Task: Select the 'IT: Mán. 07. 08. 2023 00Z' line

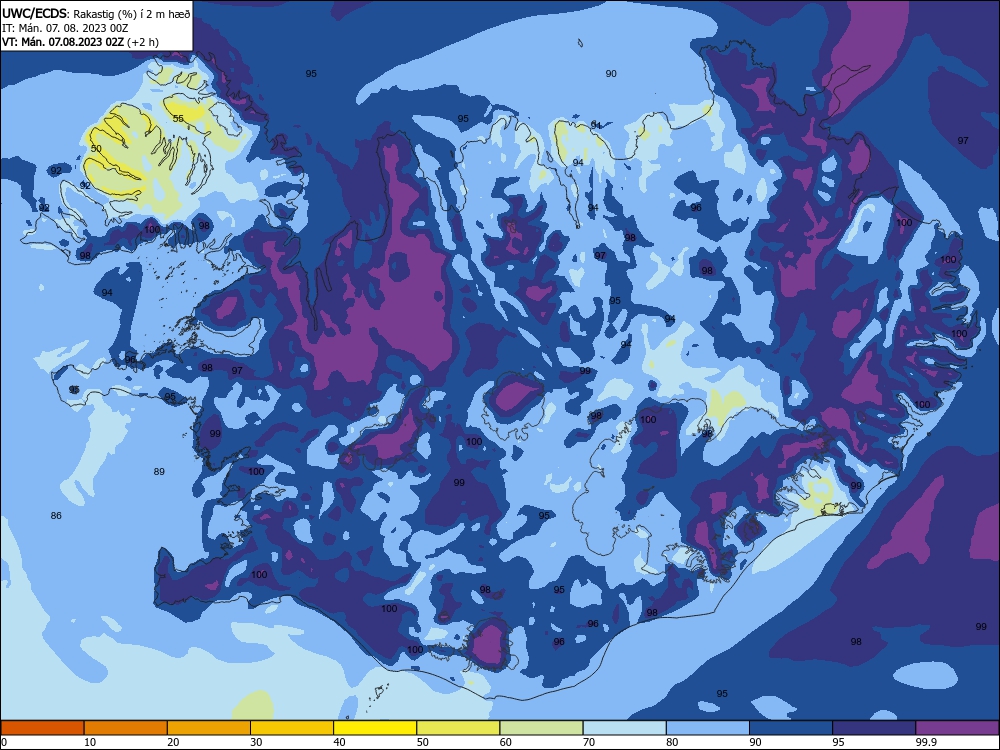Action: (x=65, y=28)
